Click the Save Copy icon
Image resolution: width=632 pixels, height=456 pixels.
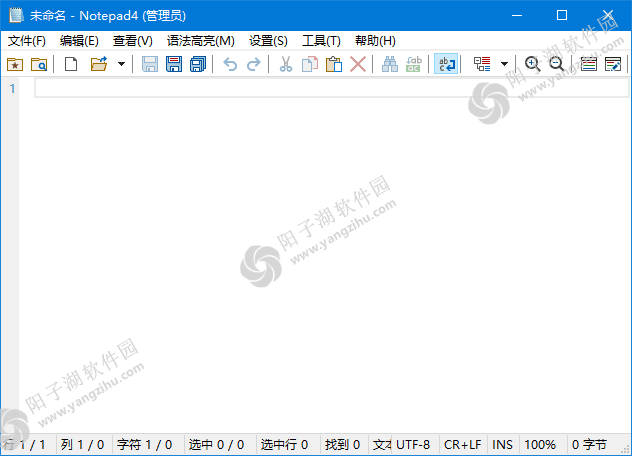pos(198,64)
